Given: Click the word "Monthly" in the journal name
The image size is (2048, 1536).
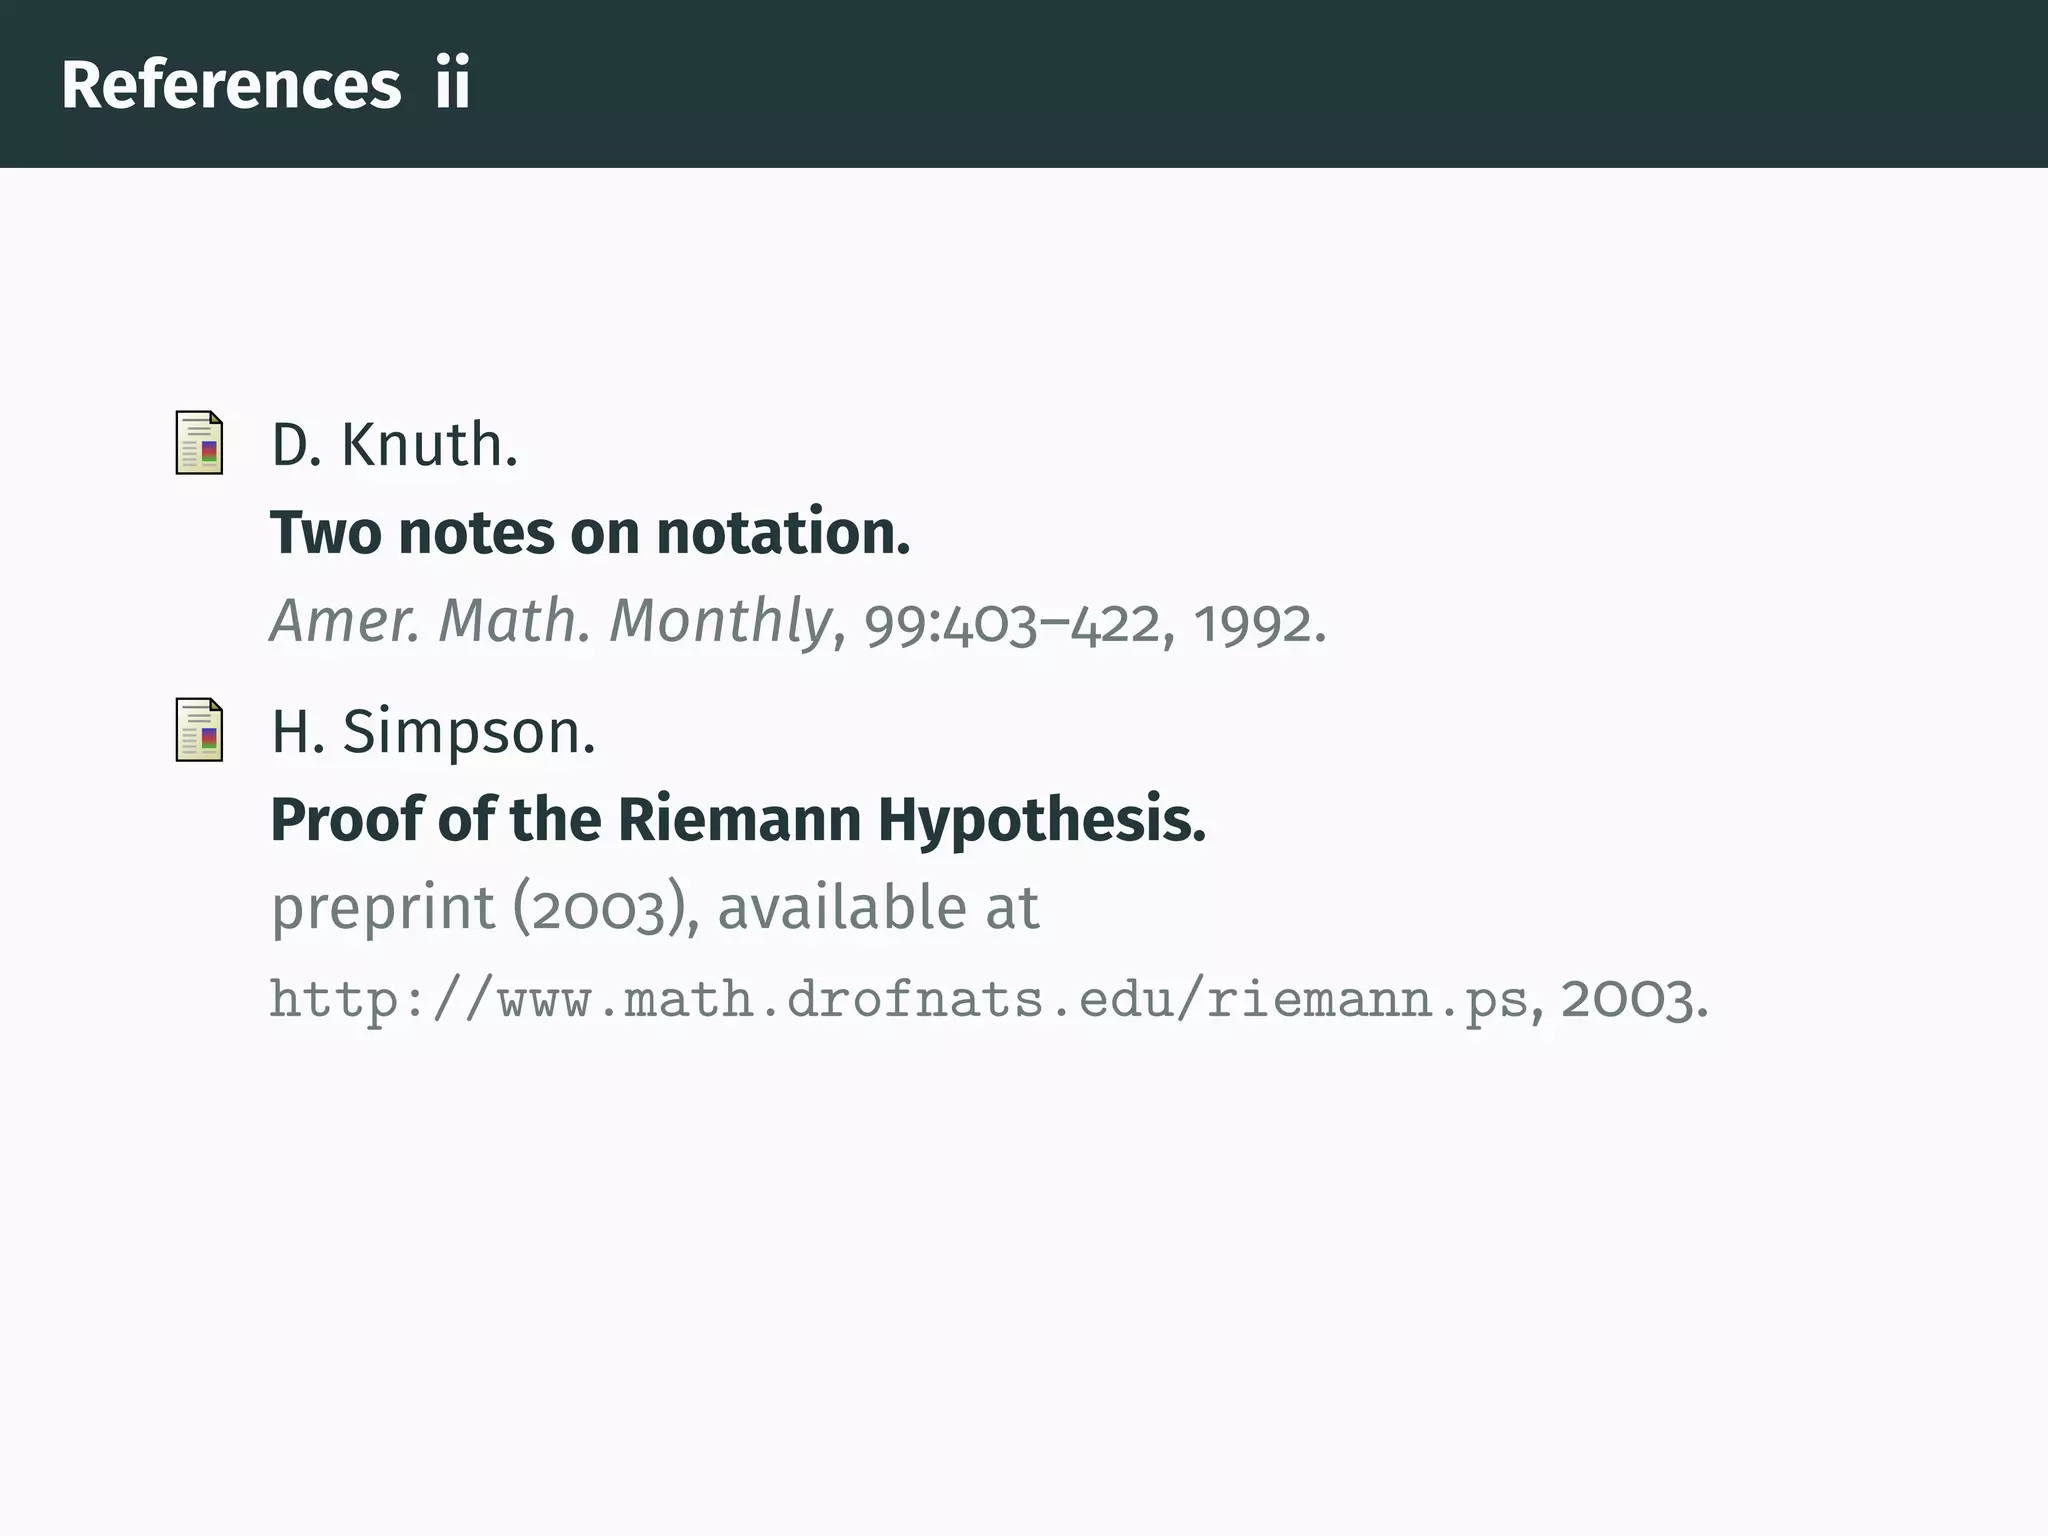Looking at the screenshot, I should coord(720,621).
